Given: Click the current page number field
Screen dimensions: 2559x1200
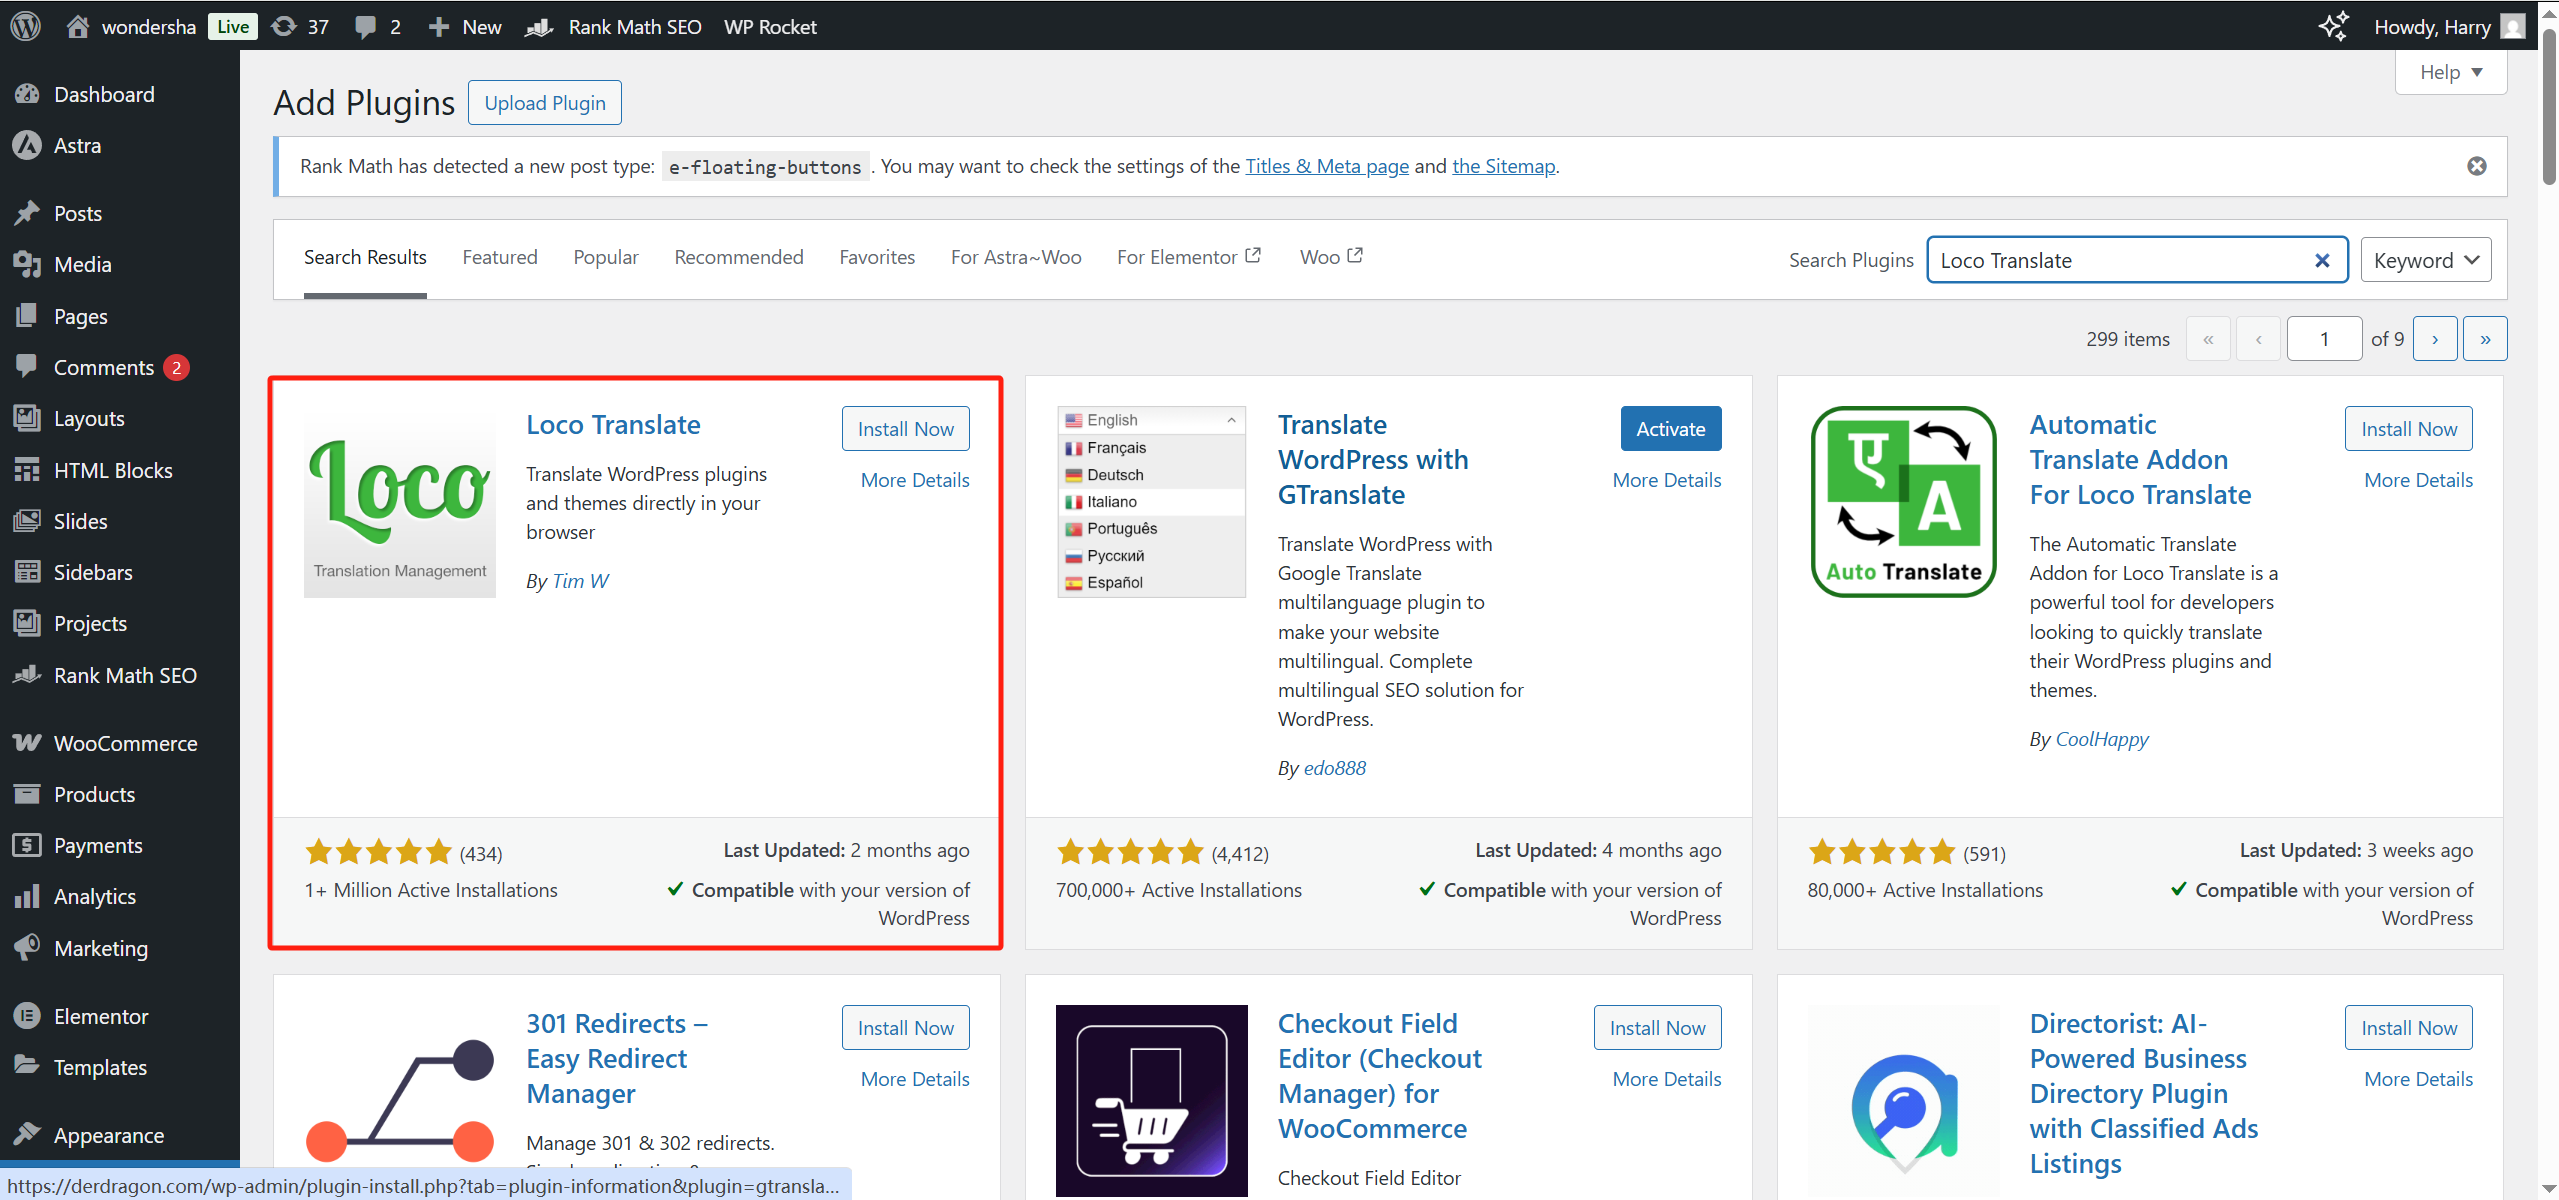Looking at the screenshot, I should (x=2323, y=339).
